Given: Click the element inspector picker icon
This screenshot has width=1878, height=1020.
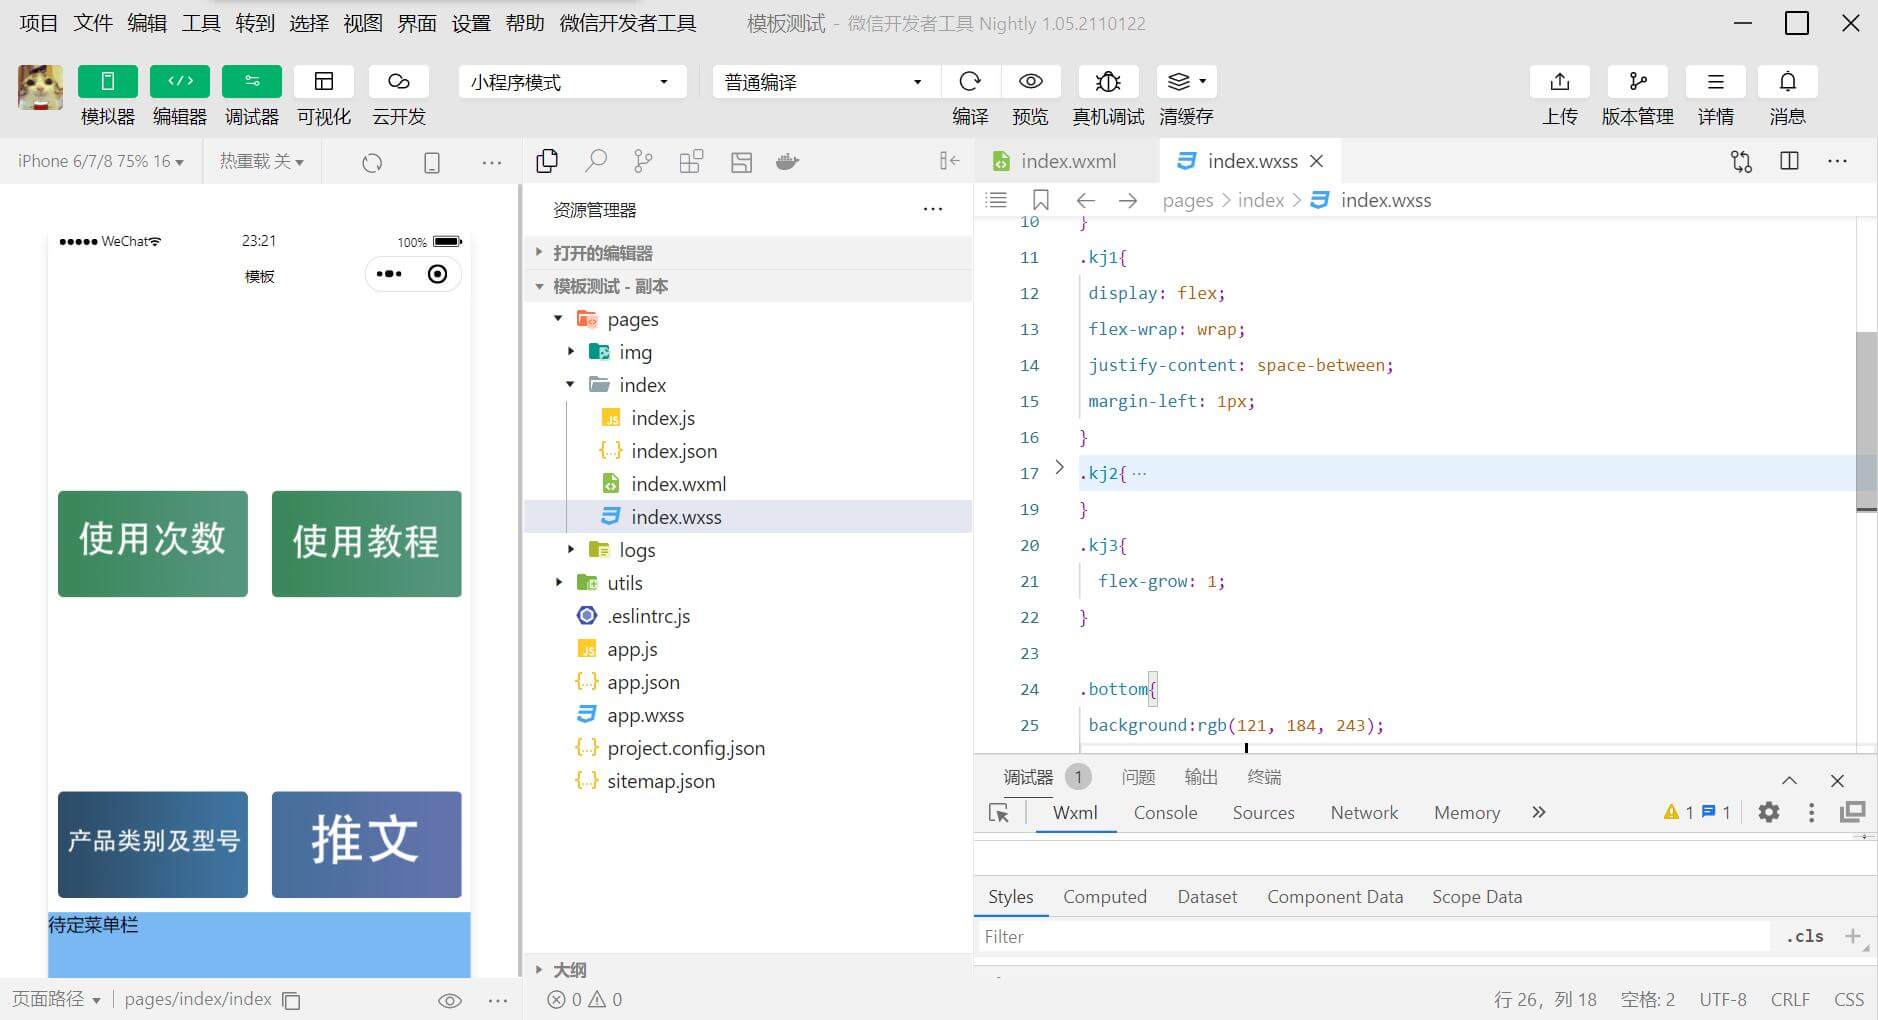Looking at the screenshot, I should [999, 813].
